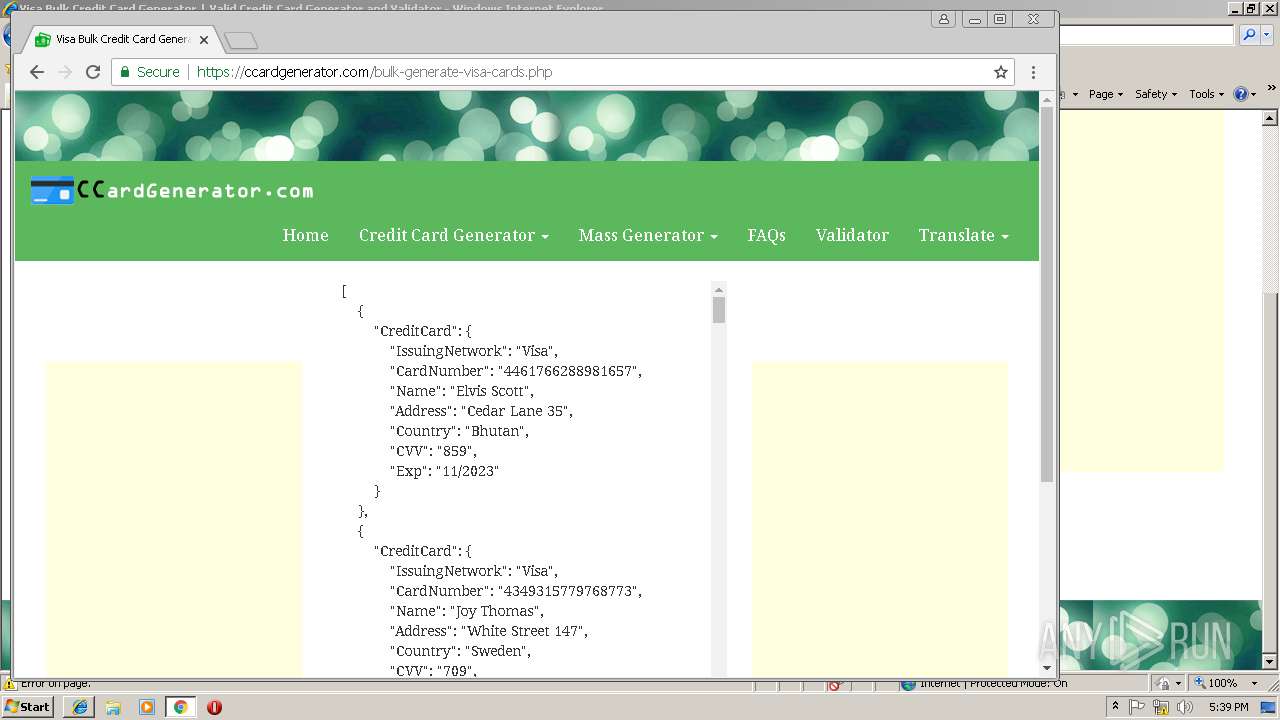Reload the page in Chrome
The height and width of the screenshot is (720, 1280).
click(93, 72)
